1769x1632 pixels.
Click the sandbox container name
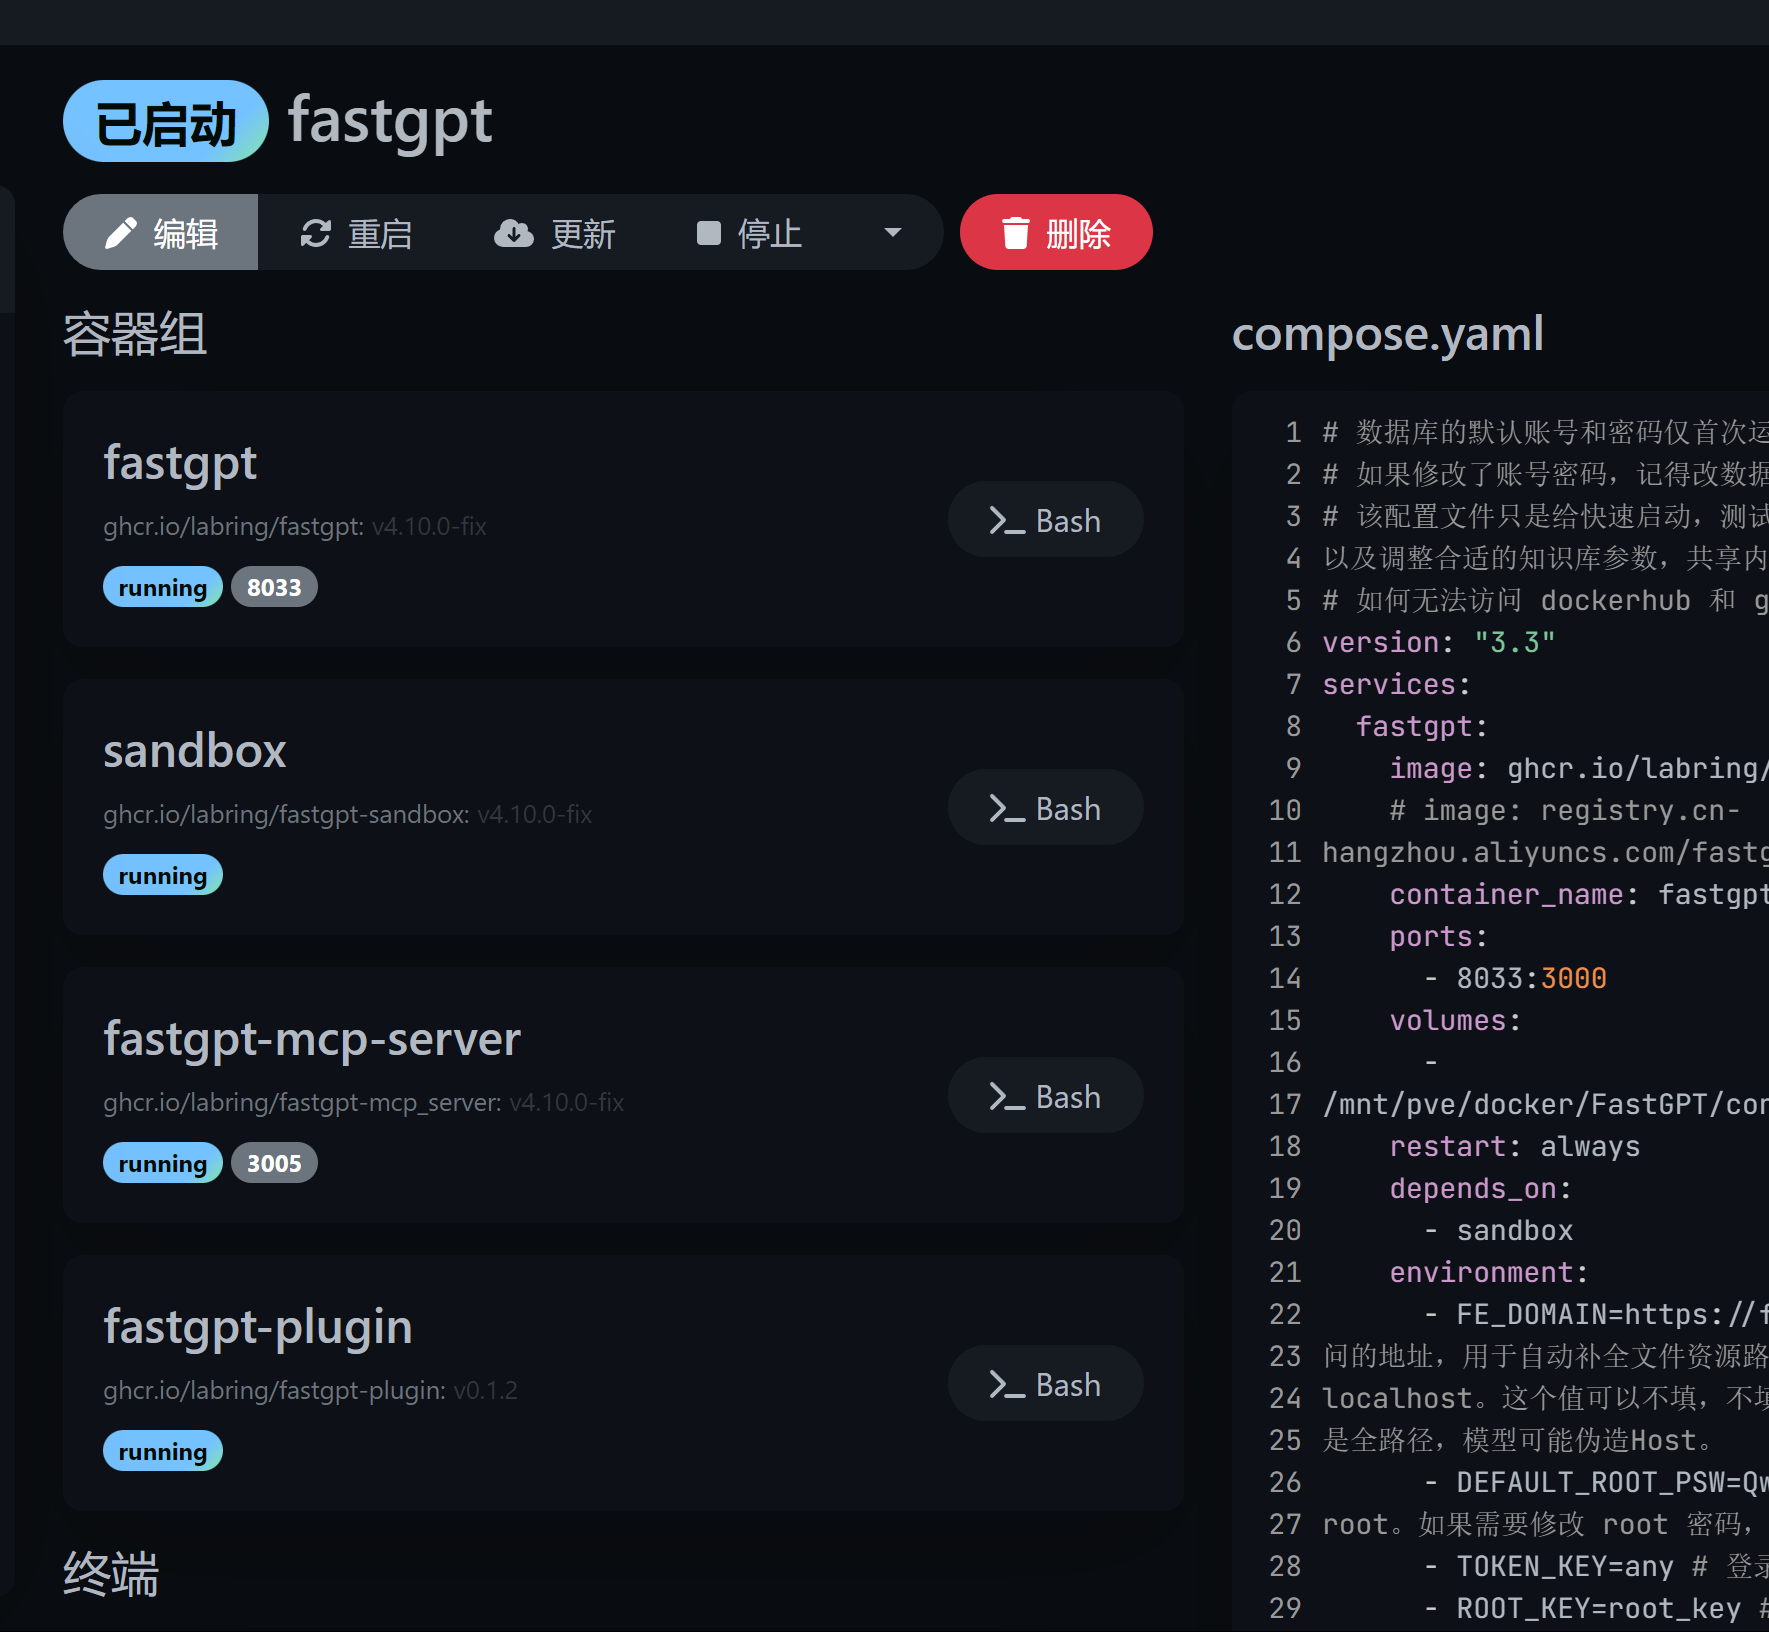coord(195,751)
